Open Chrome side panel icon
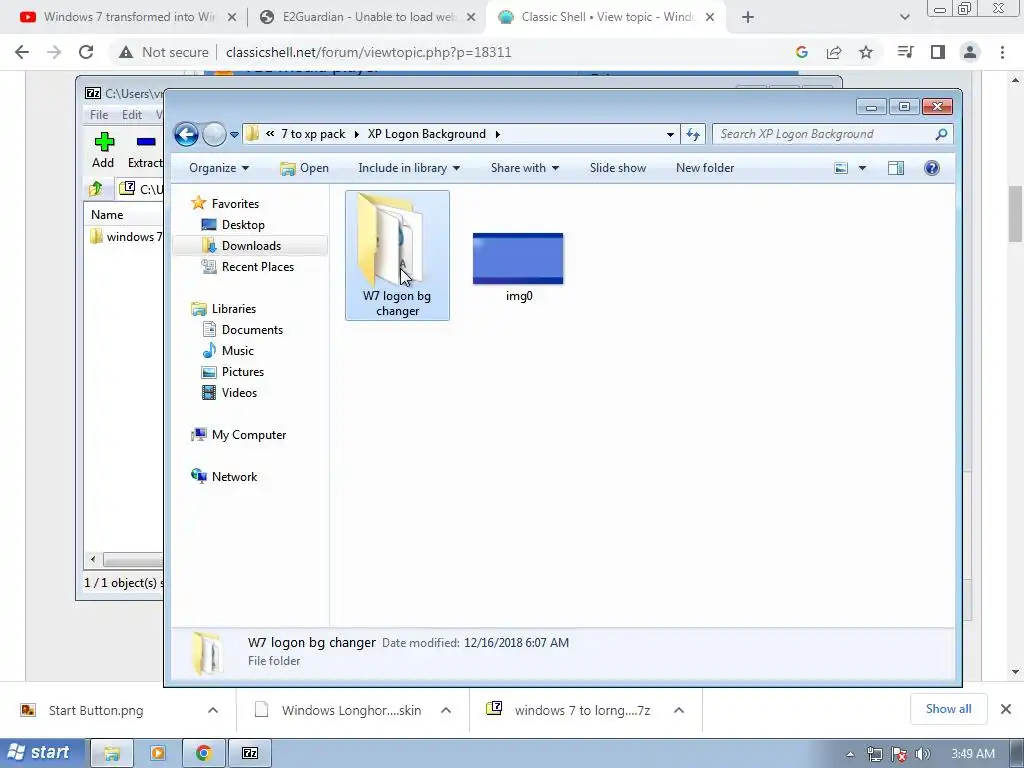The height and width of the screenshot is (768, 1024). pyautogui.click(x=938, y=52)
